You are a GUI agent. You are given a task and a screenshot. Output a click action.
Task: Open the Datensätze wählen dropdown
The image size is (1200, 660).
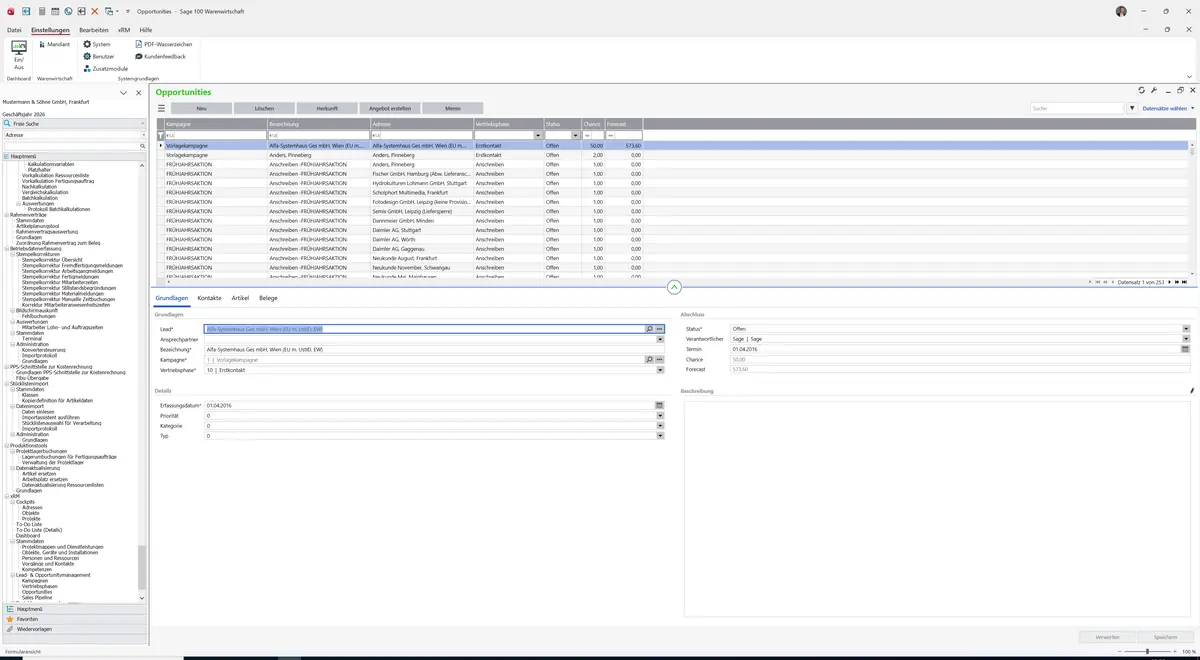click(1168, 108)
